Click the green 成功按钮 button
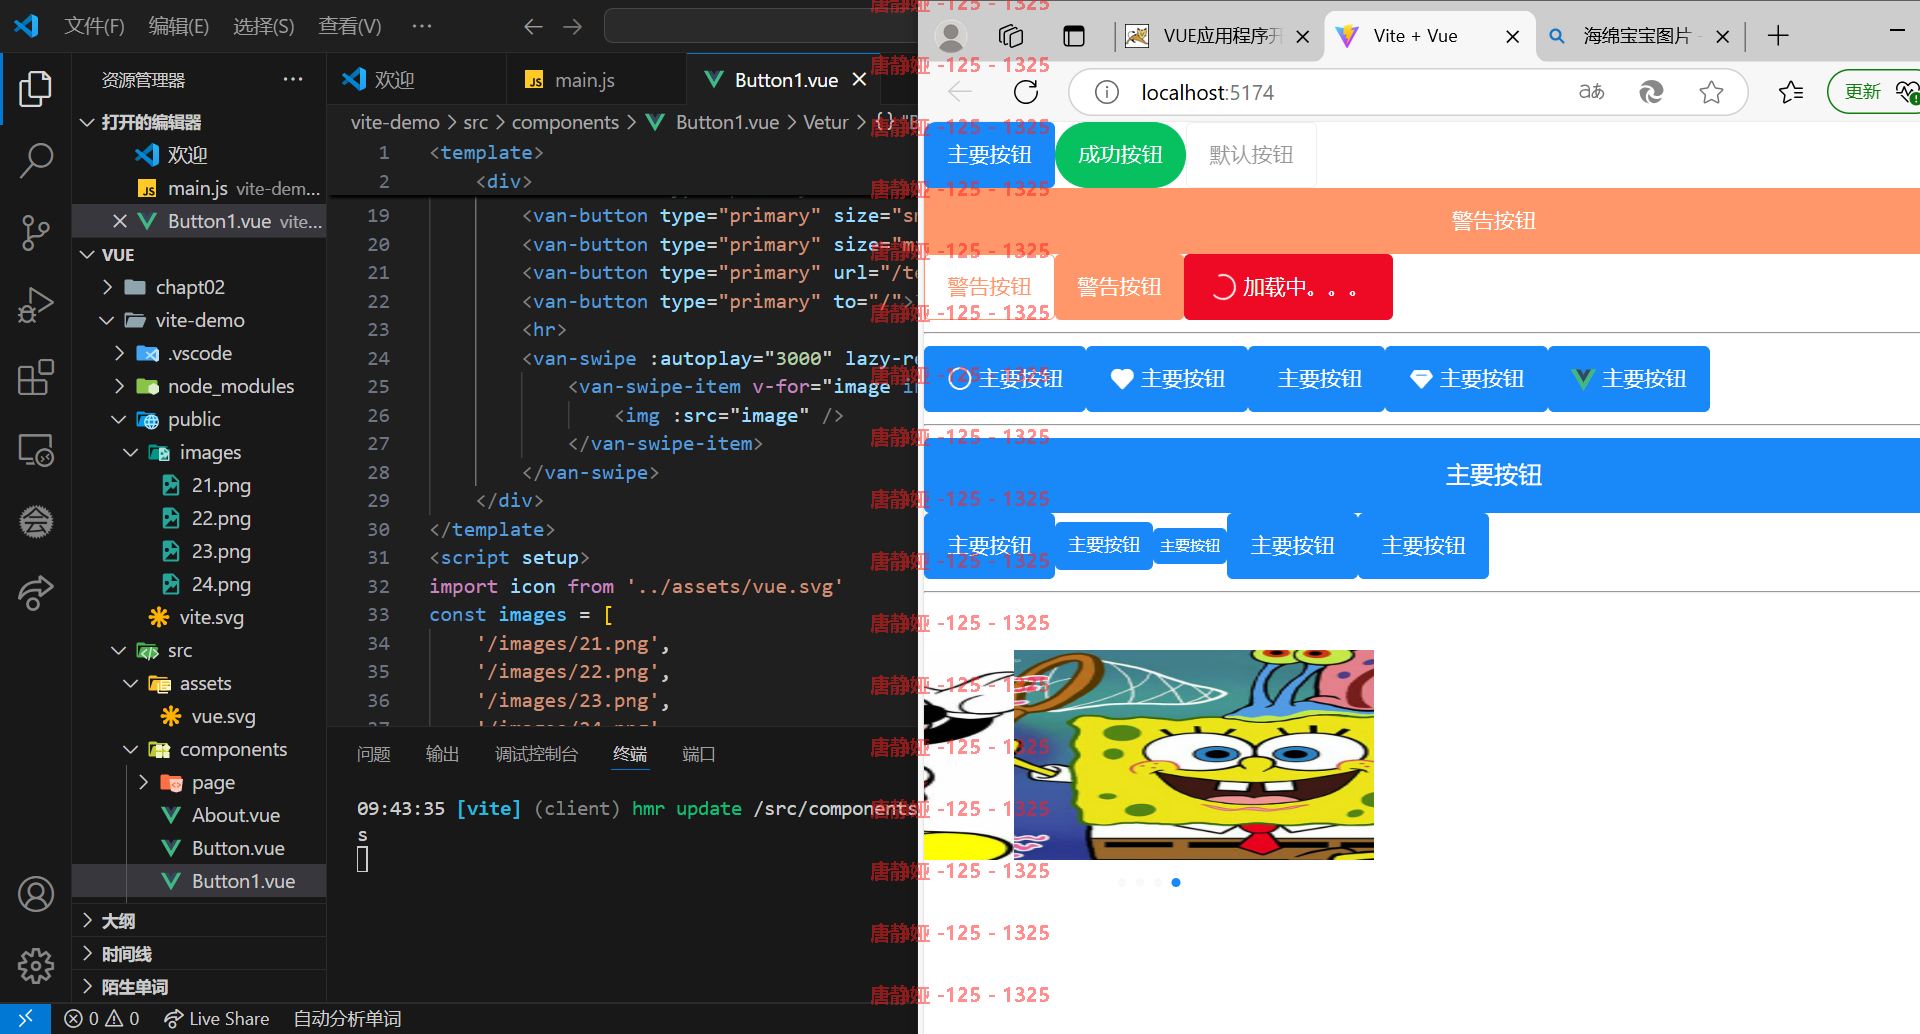Screen dimensions: 1920x1034 pyautogui.click(x=1120, y=155)
